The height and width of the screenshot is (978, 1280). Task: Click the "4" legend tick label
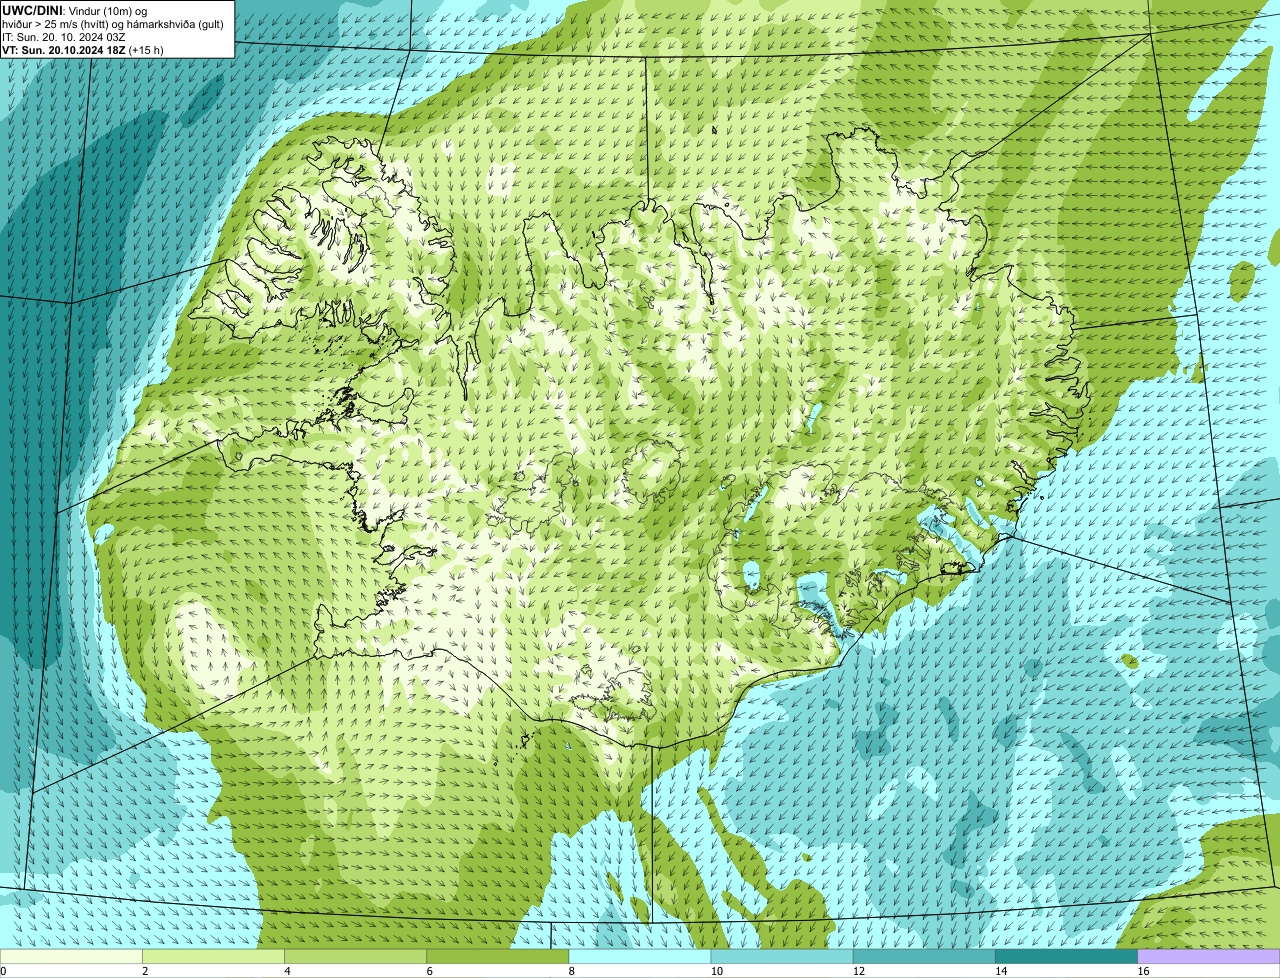[287, 971]
